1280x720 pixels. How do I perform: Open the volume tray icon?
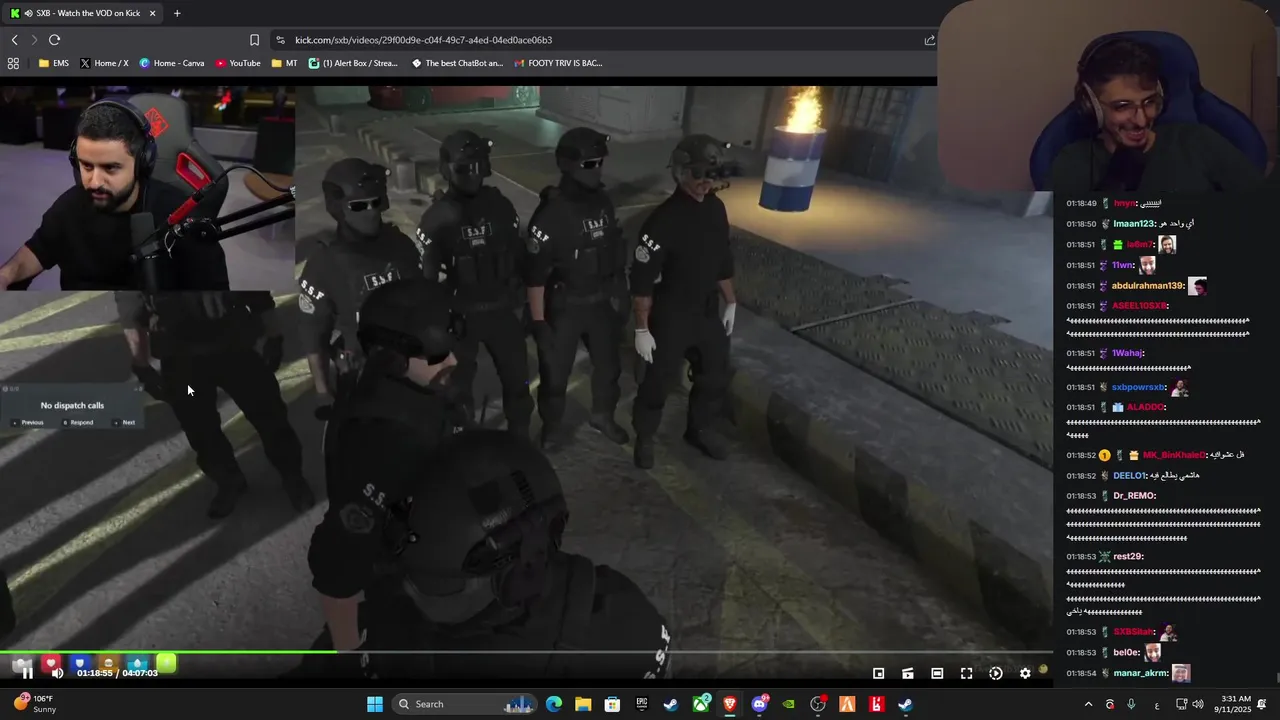[1198, 704]
